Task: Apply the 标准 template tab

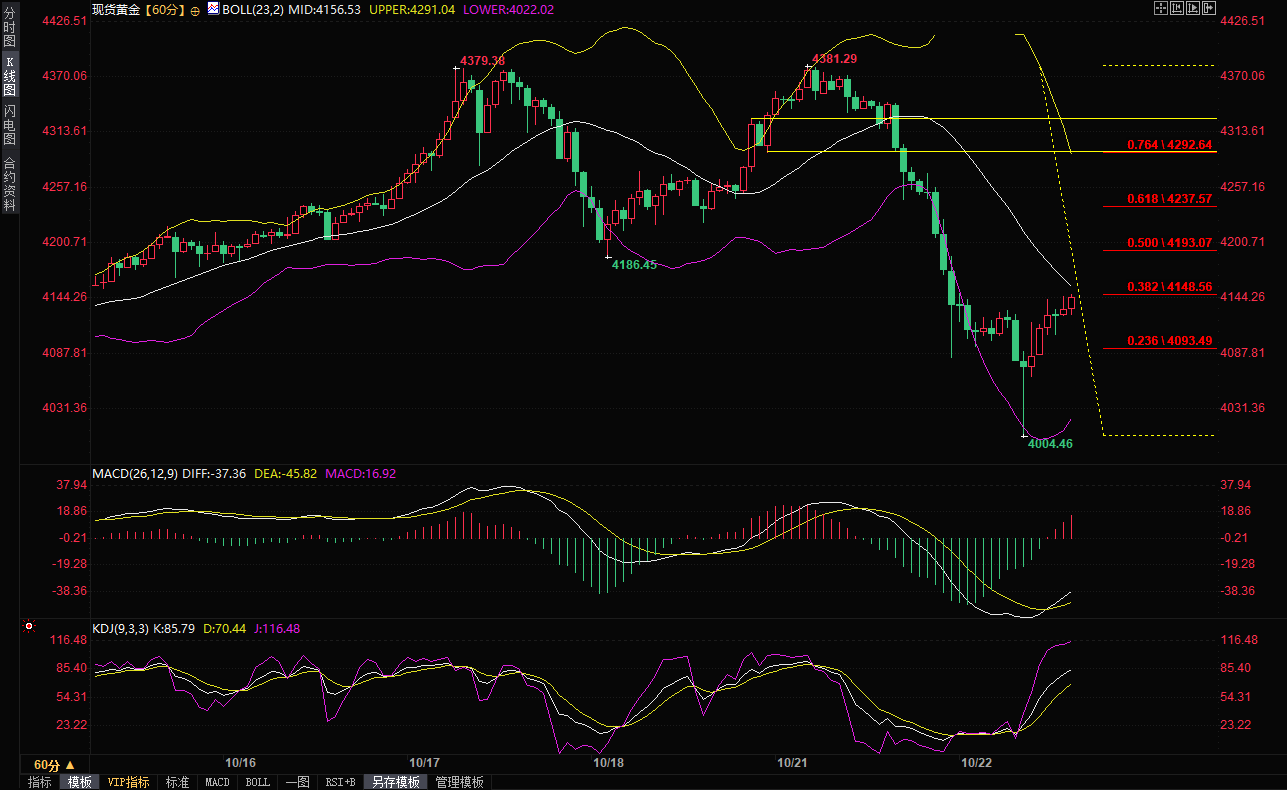Action: [x=177, y=782]
